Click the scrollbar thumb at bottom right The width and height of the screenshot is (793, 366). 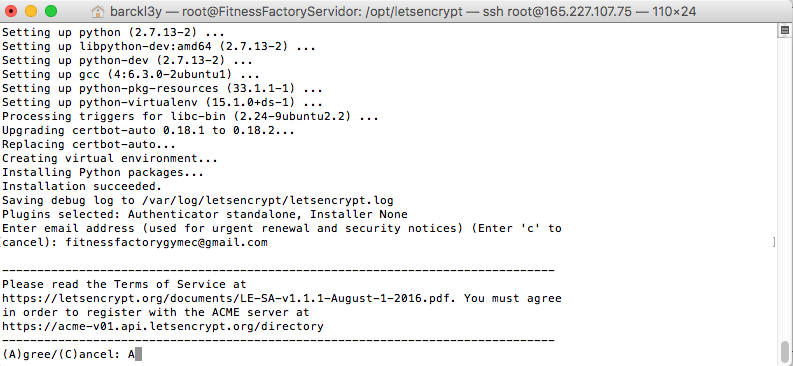(x=785, y=350)
